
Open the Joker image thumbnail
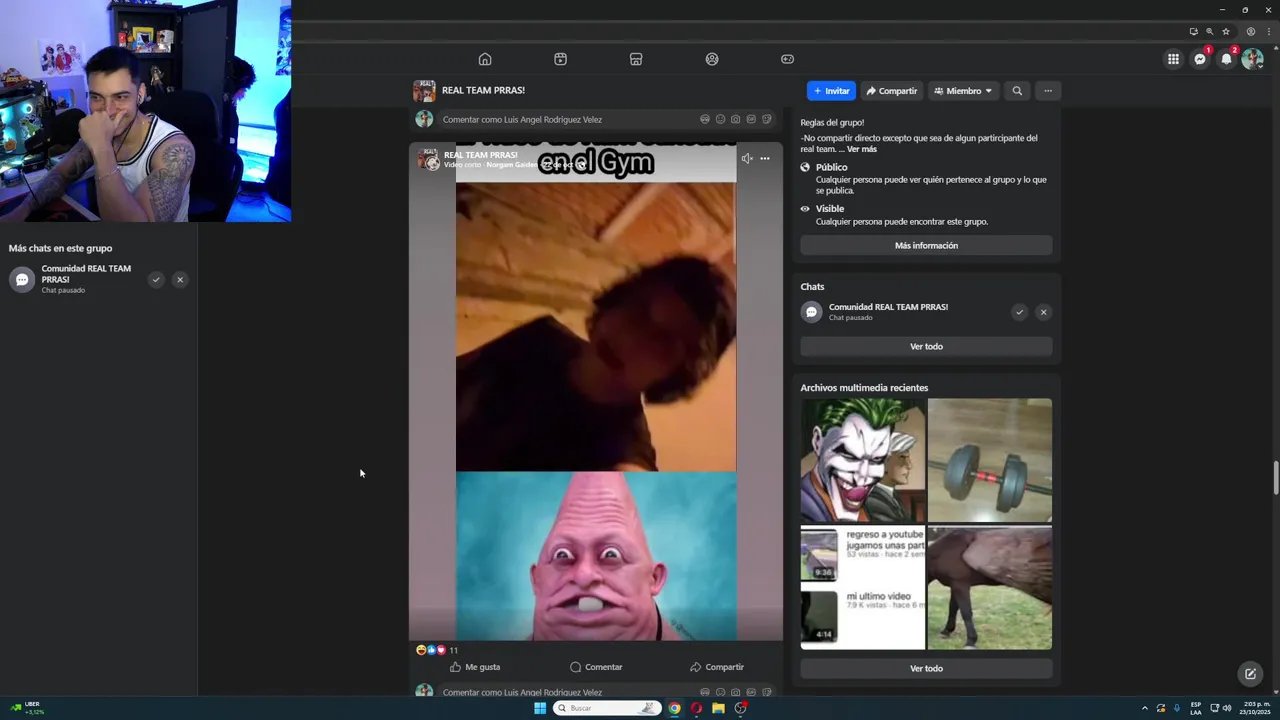[863, 460]
